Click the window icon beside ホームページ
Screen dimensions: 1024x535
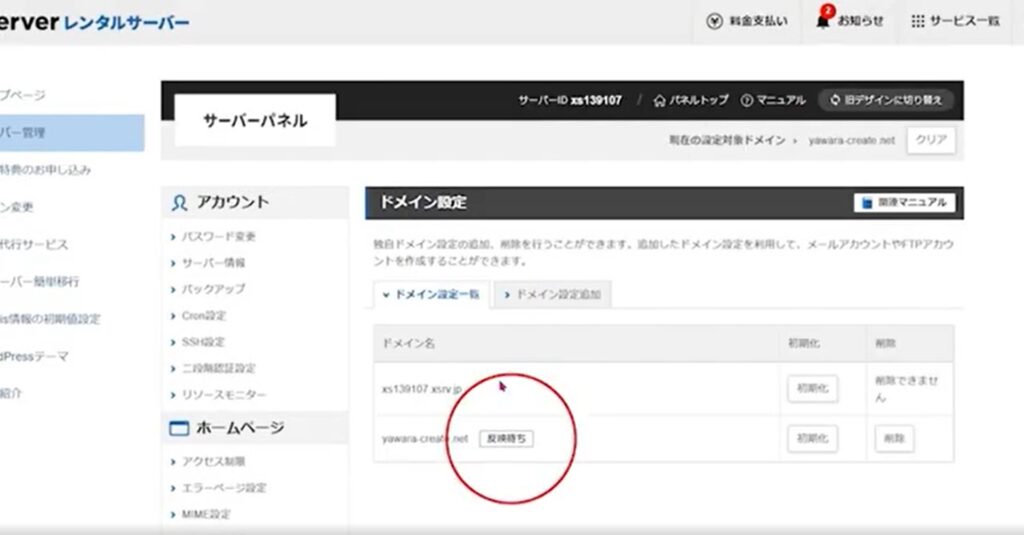[x=179, y=429]
